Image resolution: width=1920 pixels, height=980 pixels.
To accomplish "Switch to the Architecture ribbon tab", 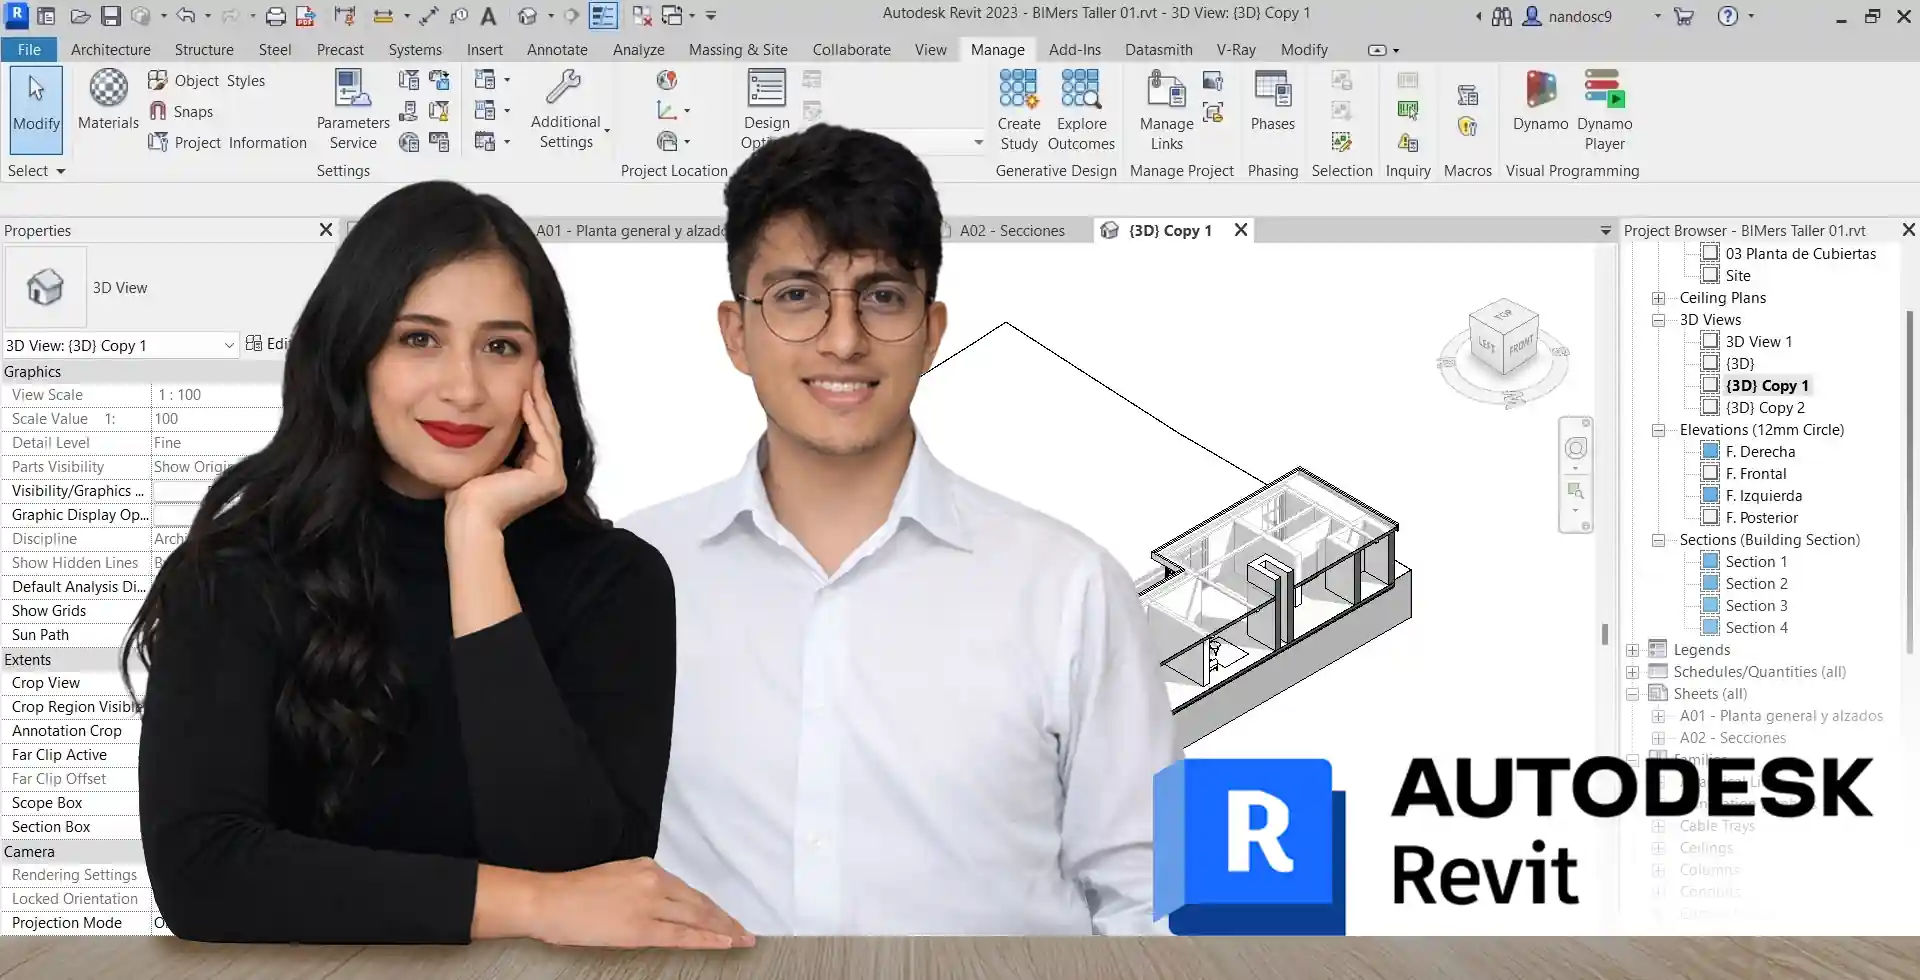I will point(110,50).
